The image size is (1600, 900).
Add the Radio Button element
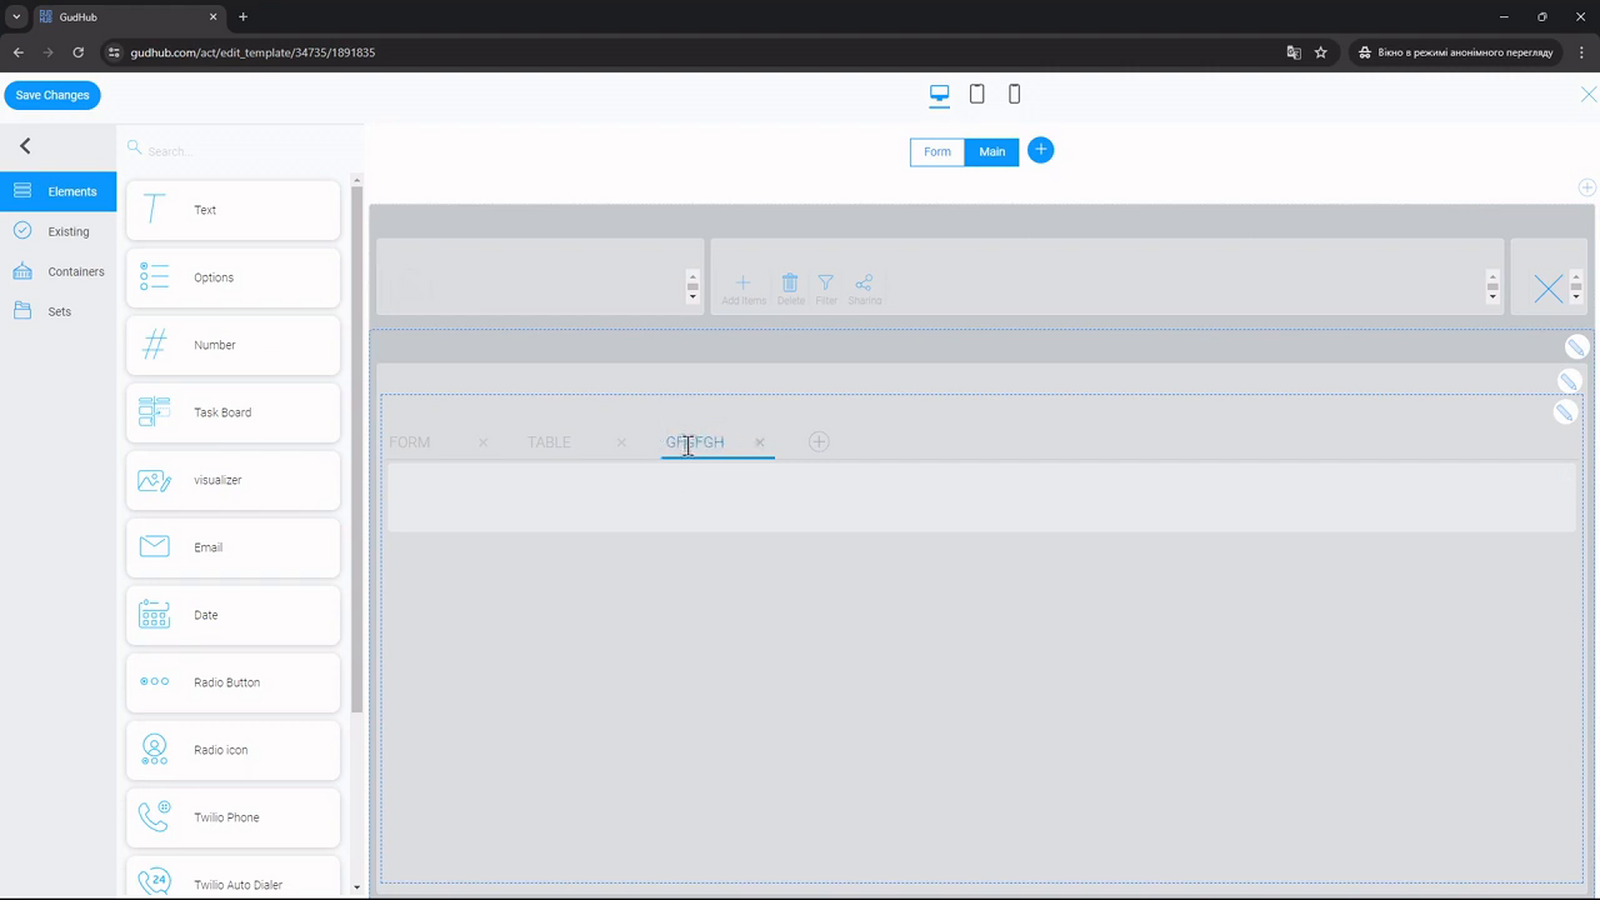pos(233,683)
